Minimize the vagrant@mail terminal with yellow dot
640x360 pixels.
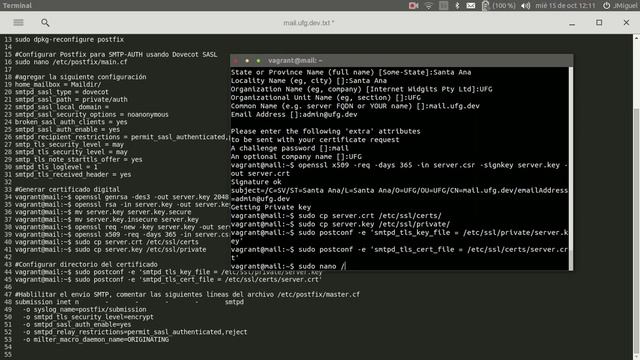click(x=247, y=60)
